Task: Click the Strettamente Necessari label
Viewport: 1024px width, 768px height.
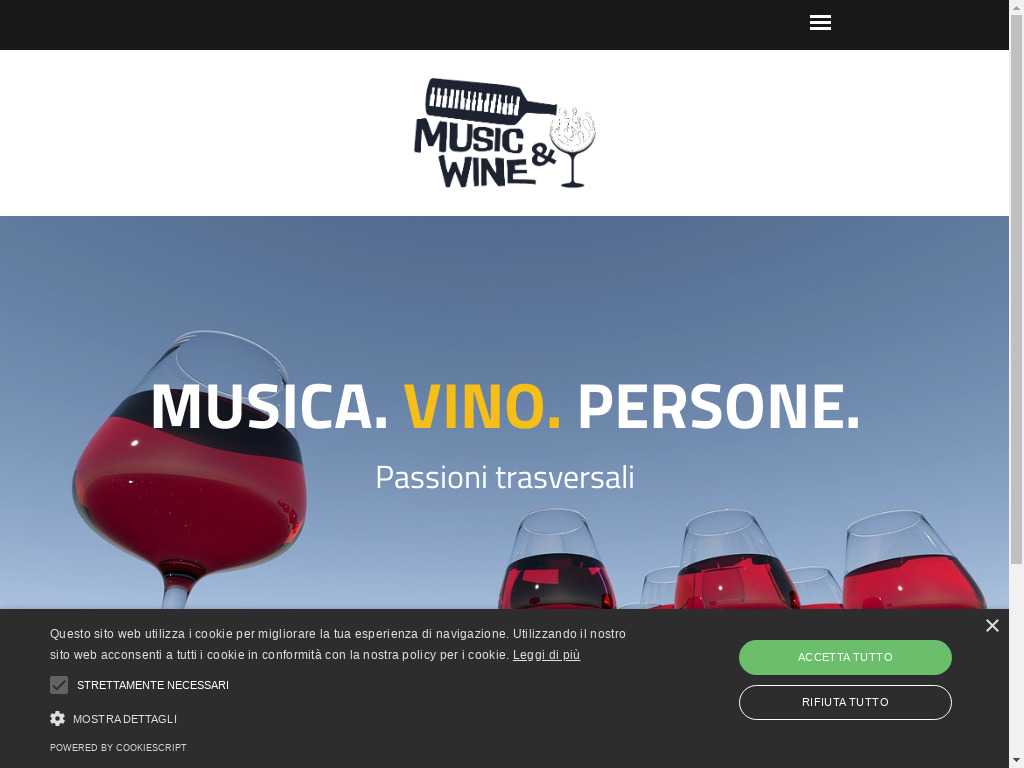Action: pyautogui.click(x=153, y=685)
